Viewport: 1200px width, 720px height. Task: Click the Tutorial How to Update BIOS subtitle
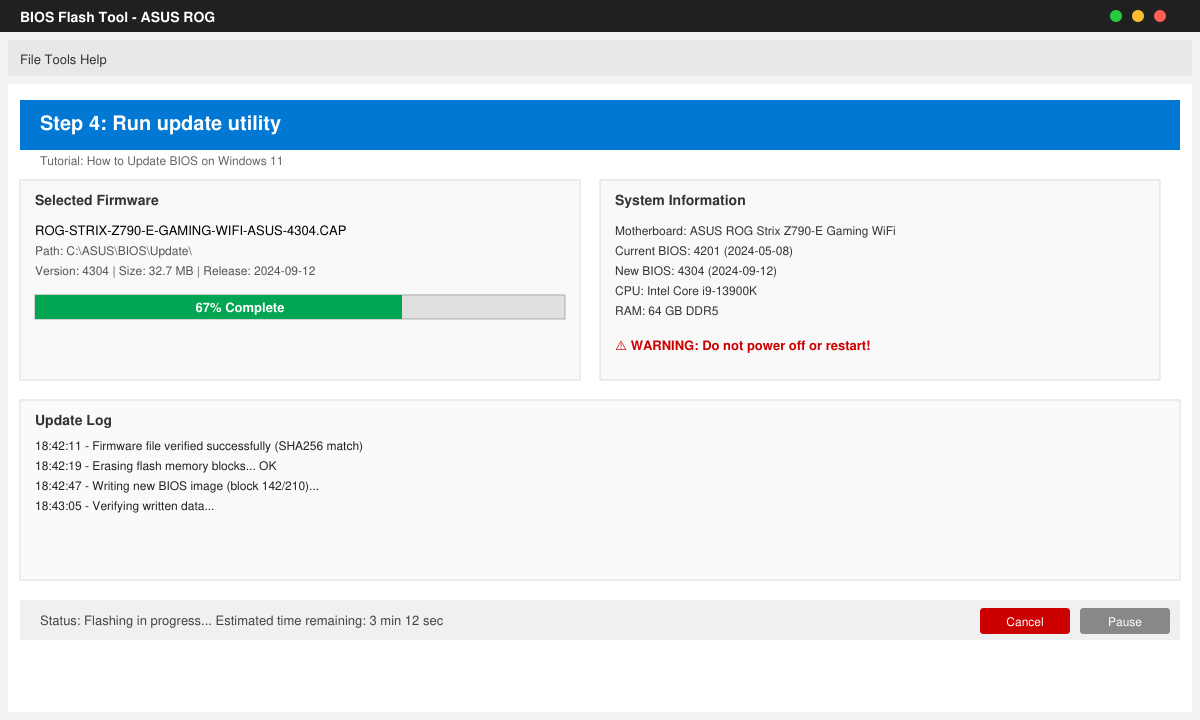(x=161, y=161)
